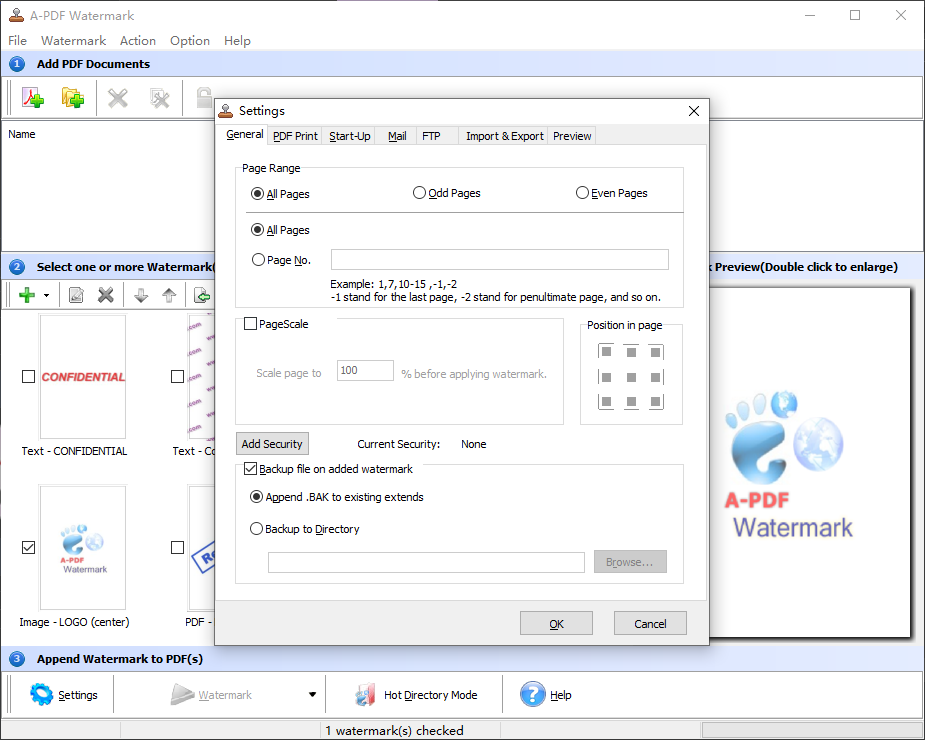Select the Even Pages radio button

click(x=582, y=193)
